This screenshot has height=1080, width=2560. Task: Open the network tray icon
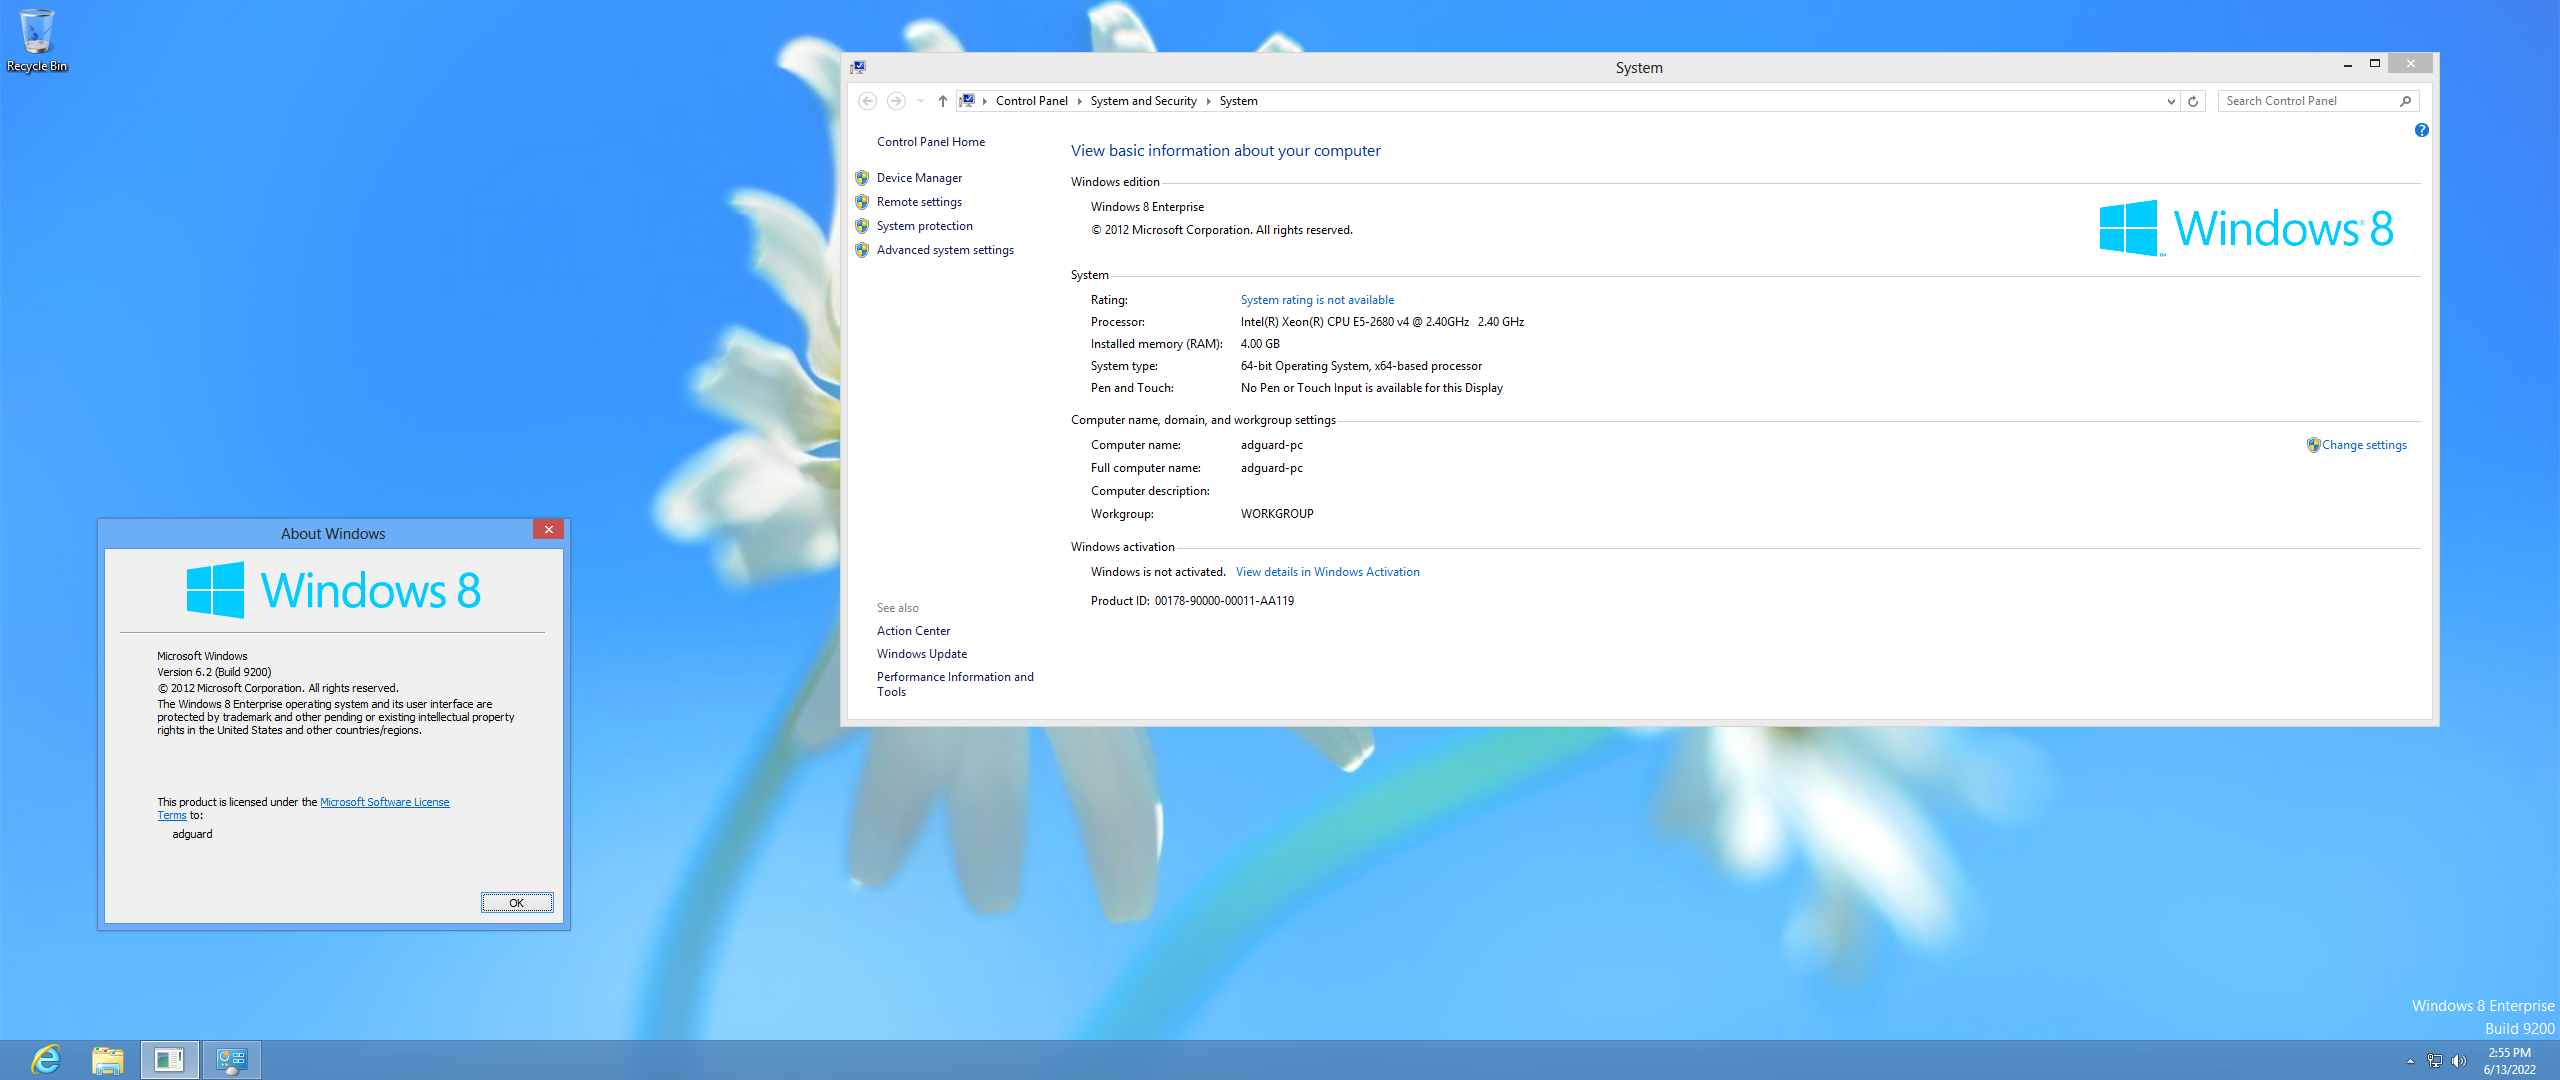pos(2435,1061)
